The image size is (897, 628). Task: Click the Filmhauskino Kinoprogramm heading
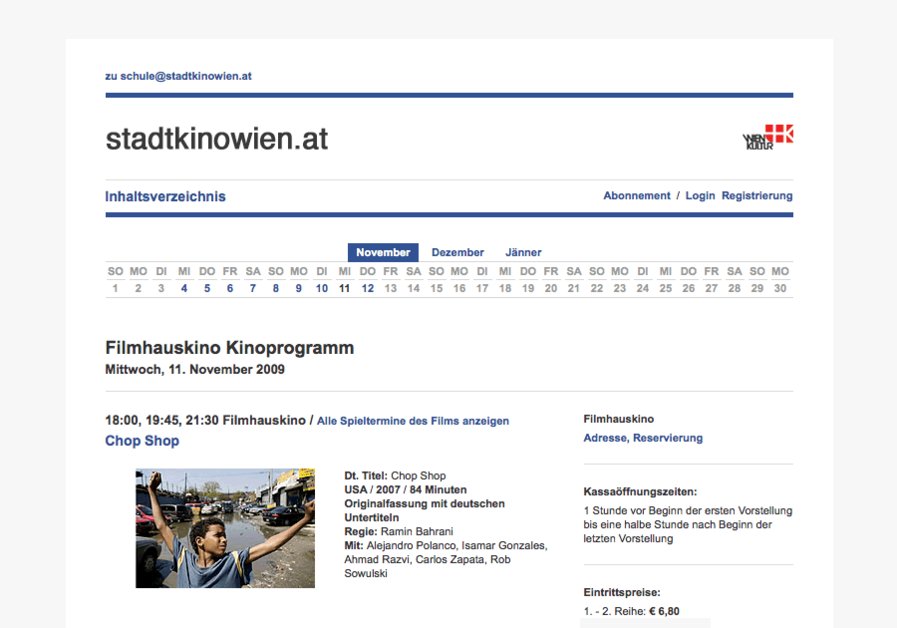(x=229, y=348)
